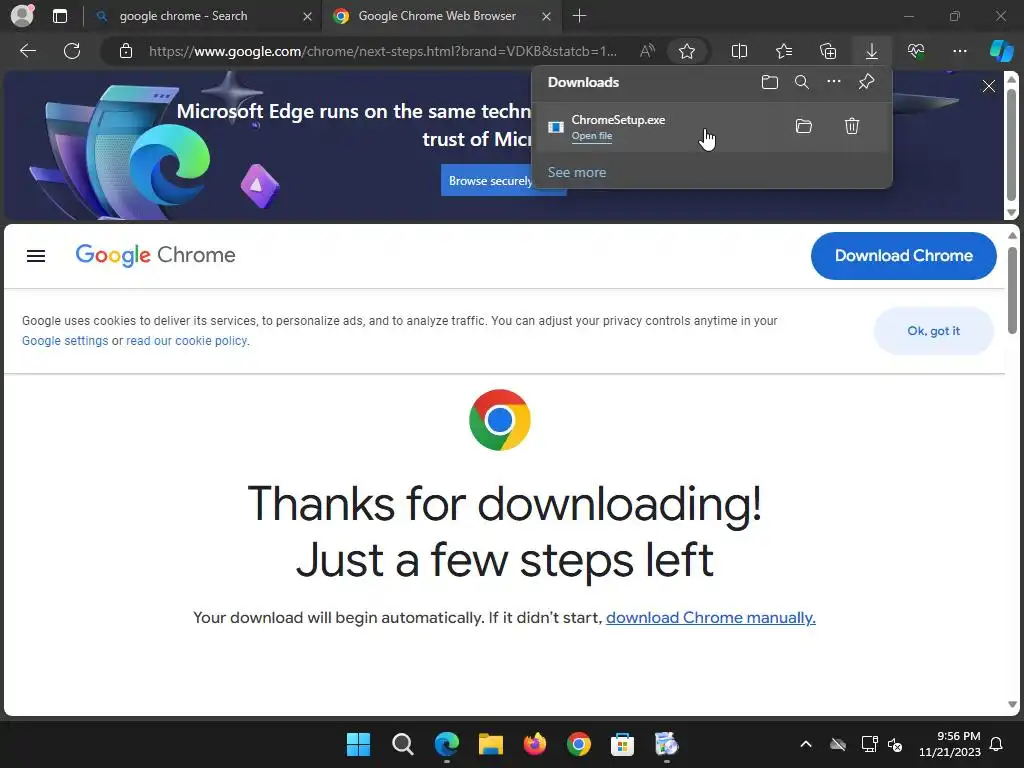Launch the Copilot sidebar icon

[x=1001, y=51]
